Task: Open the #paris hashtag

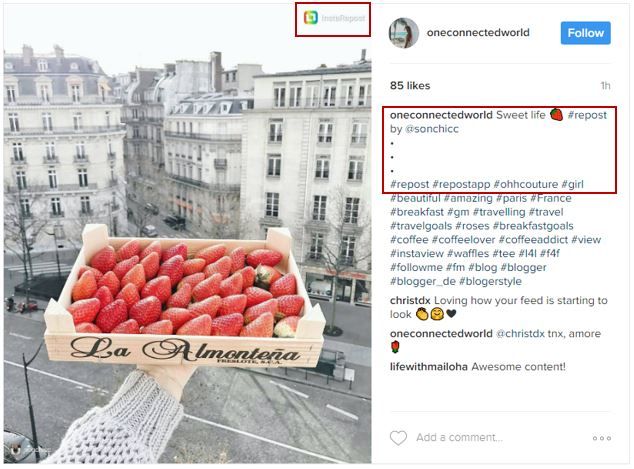Action: pyautogui.click(x=511, y=199)
